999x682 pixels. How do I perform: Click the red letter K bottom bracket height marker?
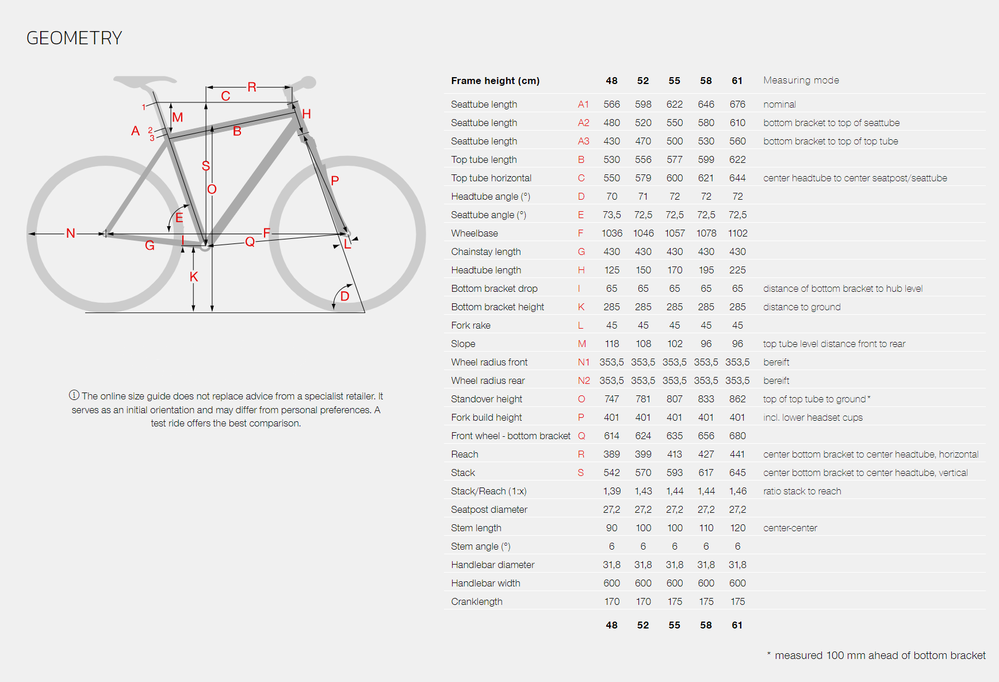point(194,277)
